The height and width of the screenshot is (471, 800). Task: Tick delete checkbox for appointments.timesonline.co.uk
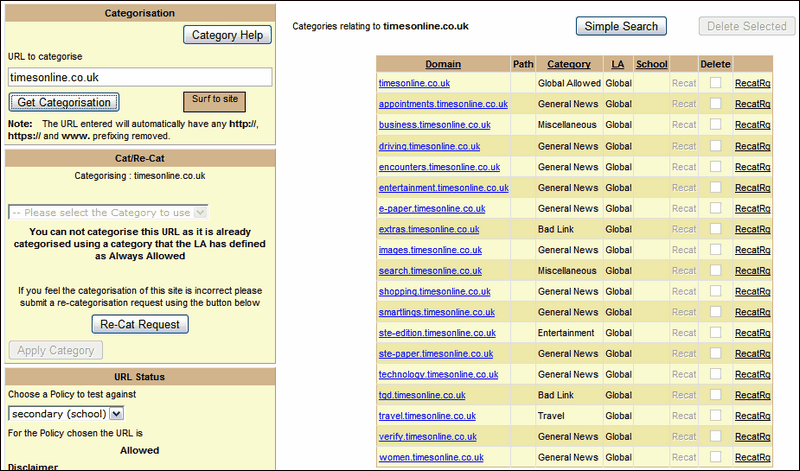coord(715,104)
